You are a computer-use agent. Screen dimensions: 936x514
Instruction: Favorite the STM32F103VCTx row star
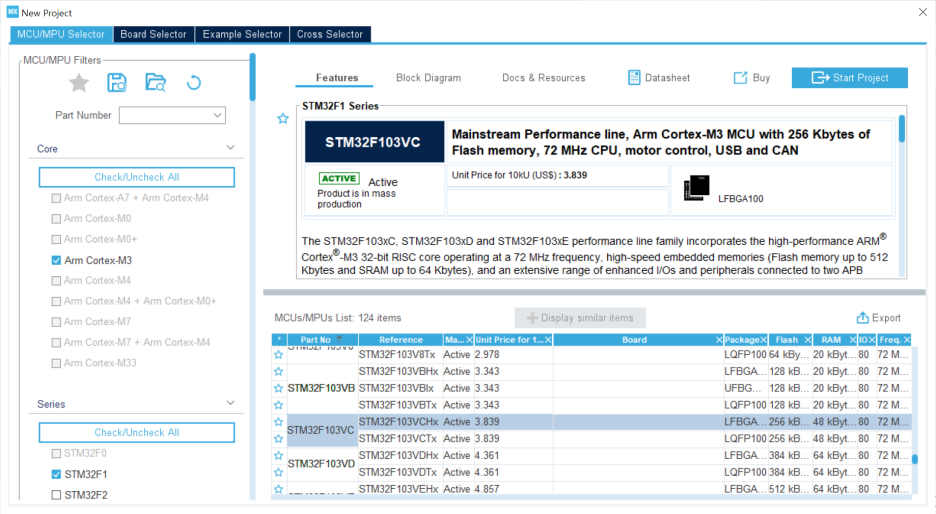278,439
